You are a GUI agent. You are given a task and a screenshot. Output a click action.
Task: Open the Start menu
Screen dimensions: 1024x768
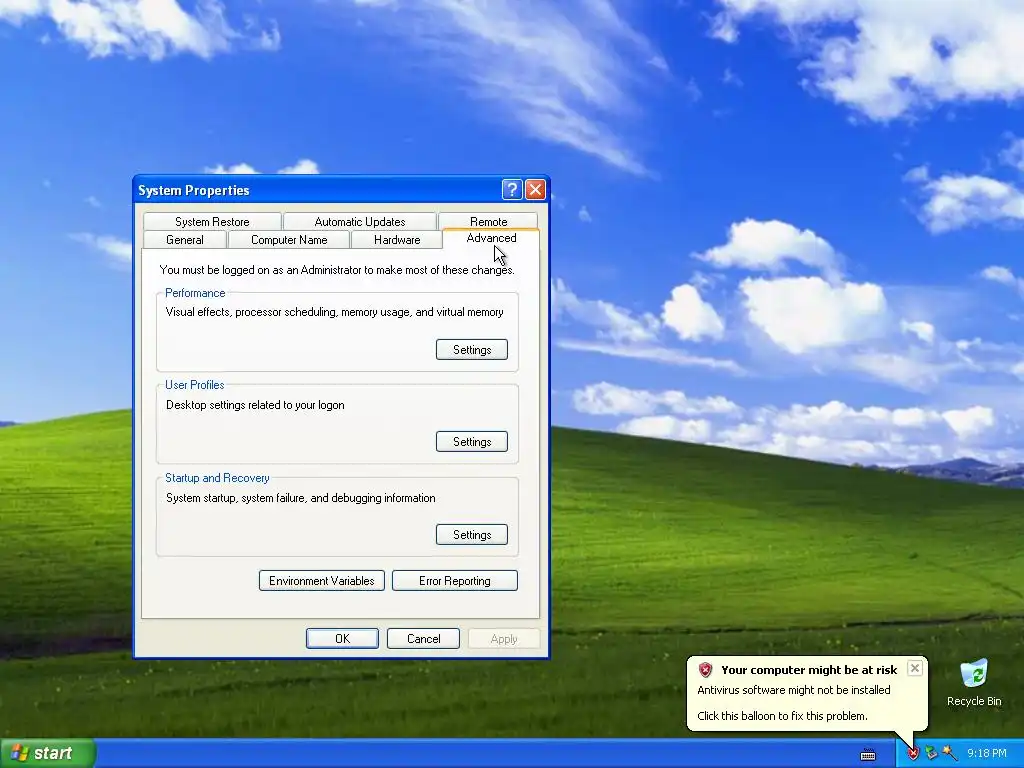click(x=48, y=753)
